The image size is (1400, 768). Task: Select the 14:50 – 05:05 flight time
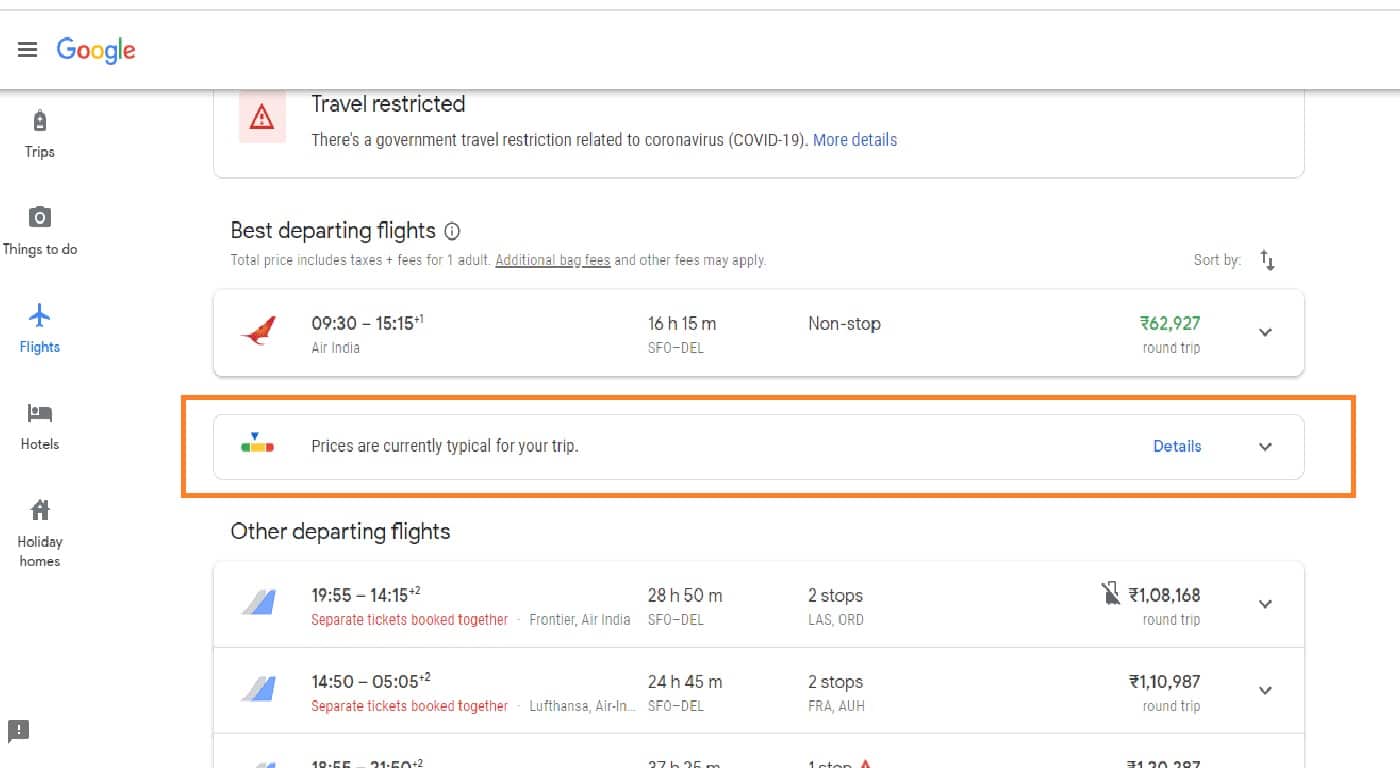(371, 681)
